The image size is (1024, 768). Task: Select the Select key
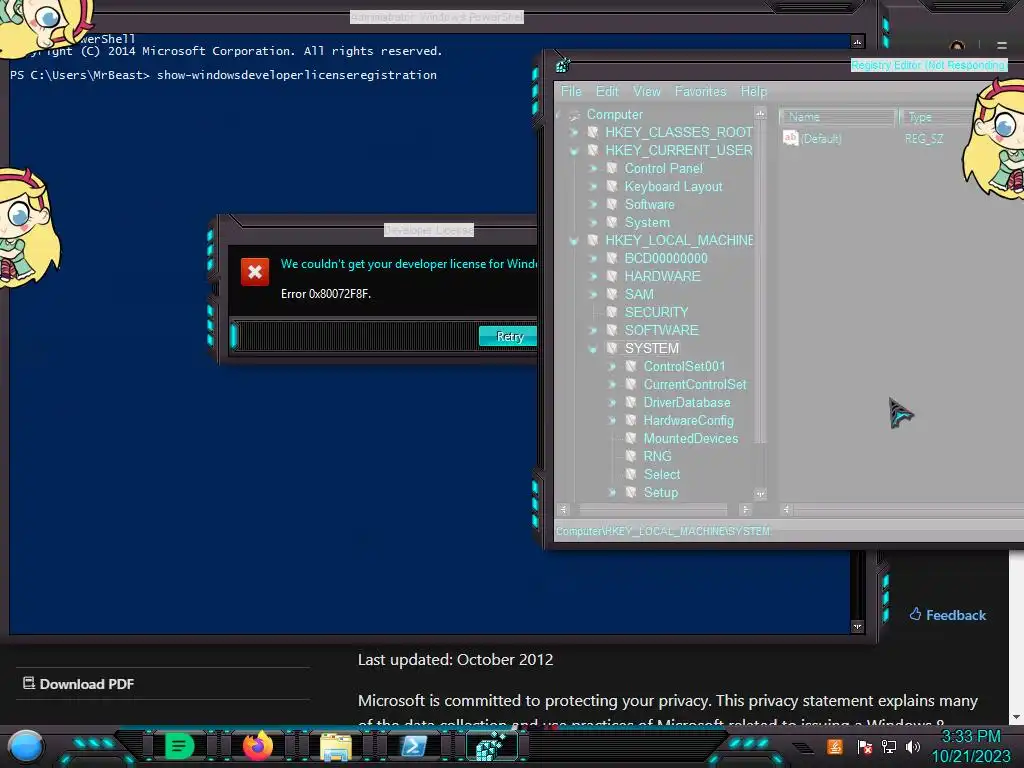click(x=662, y=475)
